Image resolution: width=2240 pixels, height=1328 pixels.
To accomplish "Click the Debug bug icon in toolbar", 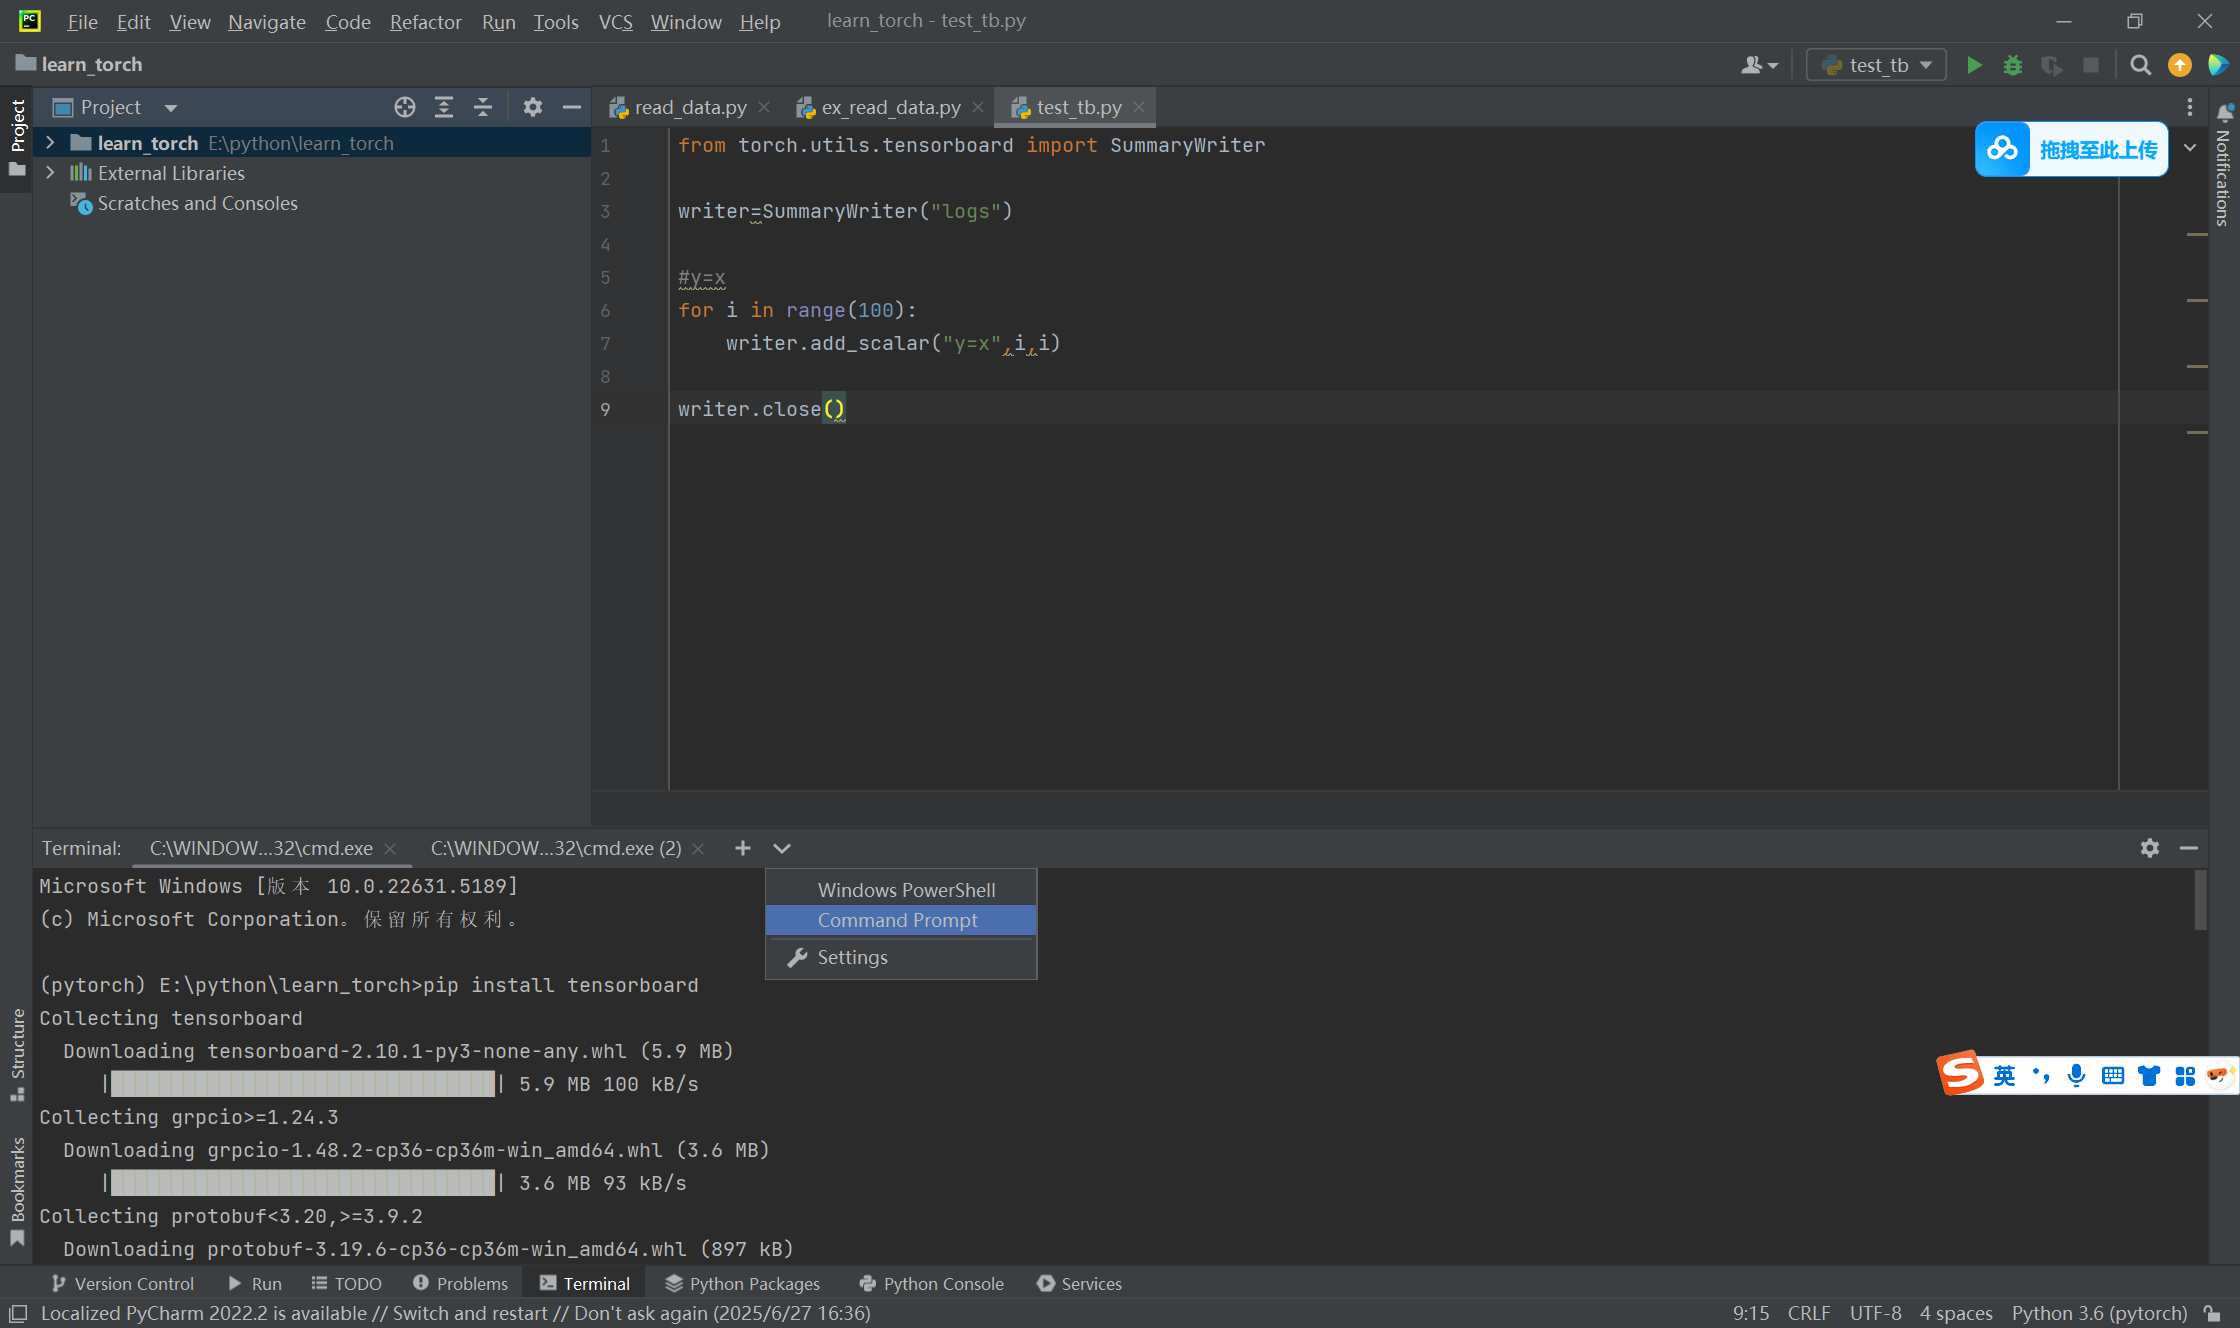I will pos(2013,65).
